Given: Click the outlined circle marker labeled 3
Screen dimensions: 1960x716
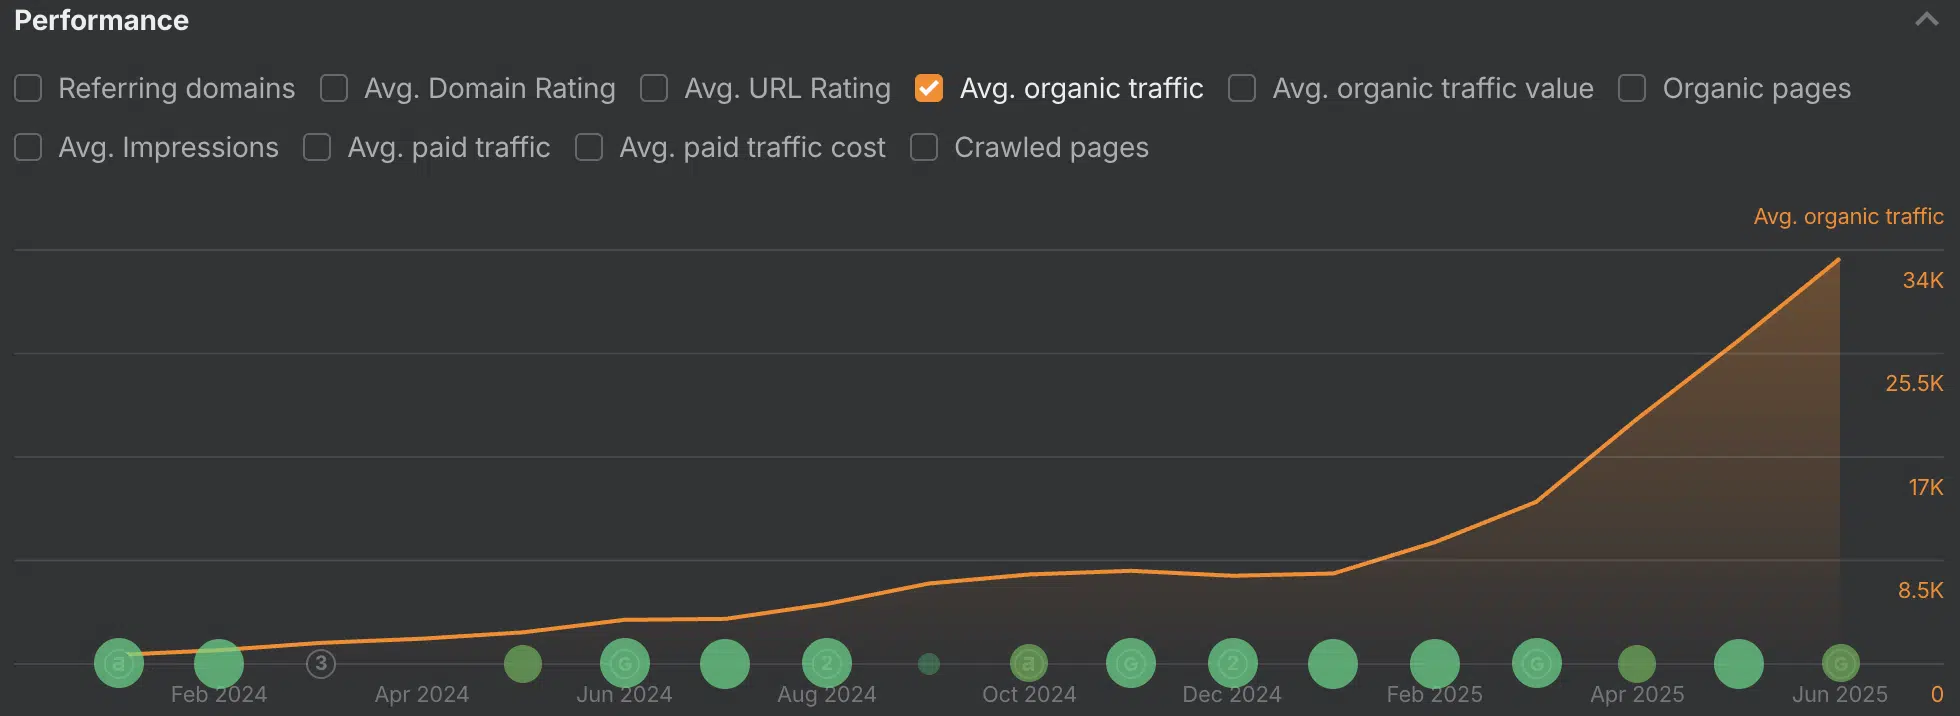Looking at the screenshot, I should pyautogui.click(x=321, y=663).
